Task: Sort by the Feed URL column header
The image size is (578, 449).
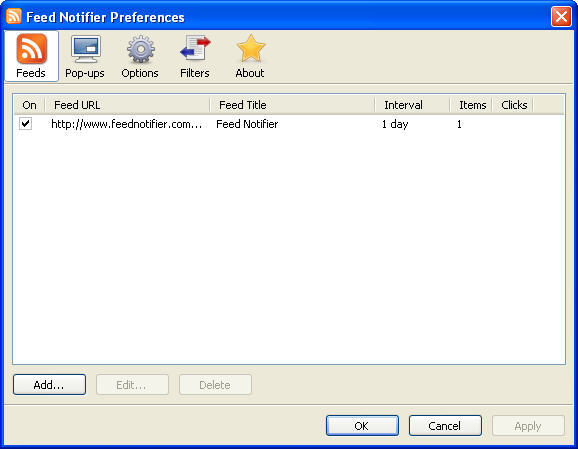Action: (x=127, y=105)
